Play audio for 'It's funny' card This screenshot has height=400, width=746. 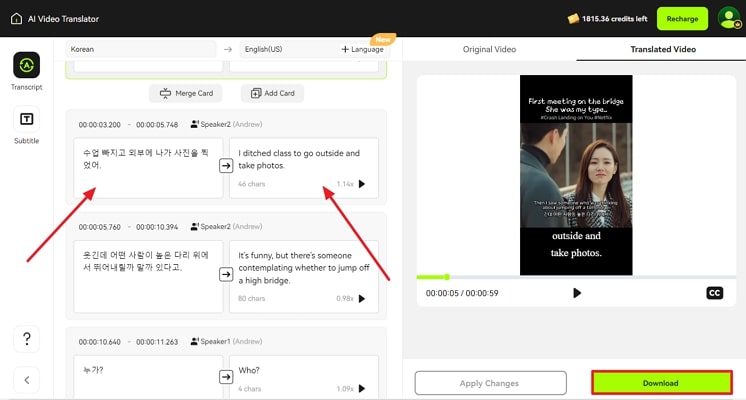pyautogui.click(x=362, y=299)
